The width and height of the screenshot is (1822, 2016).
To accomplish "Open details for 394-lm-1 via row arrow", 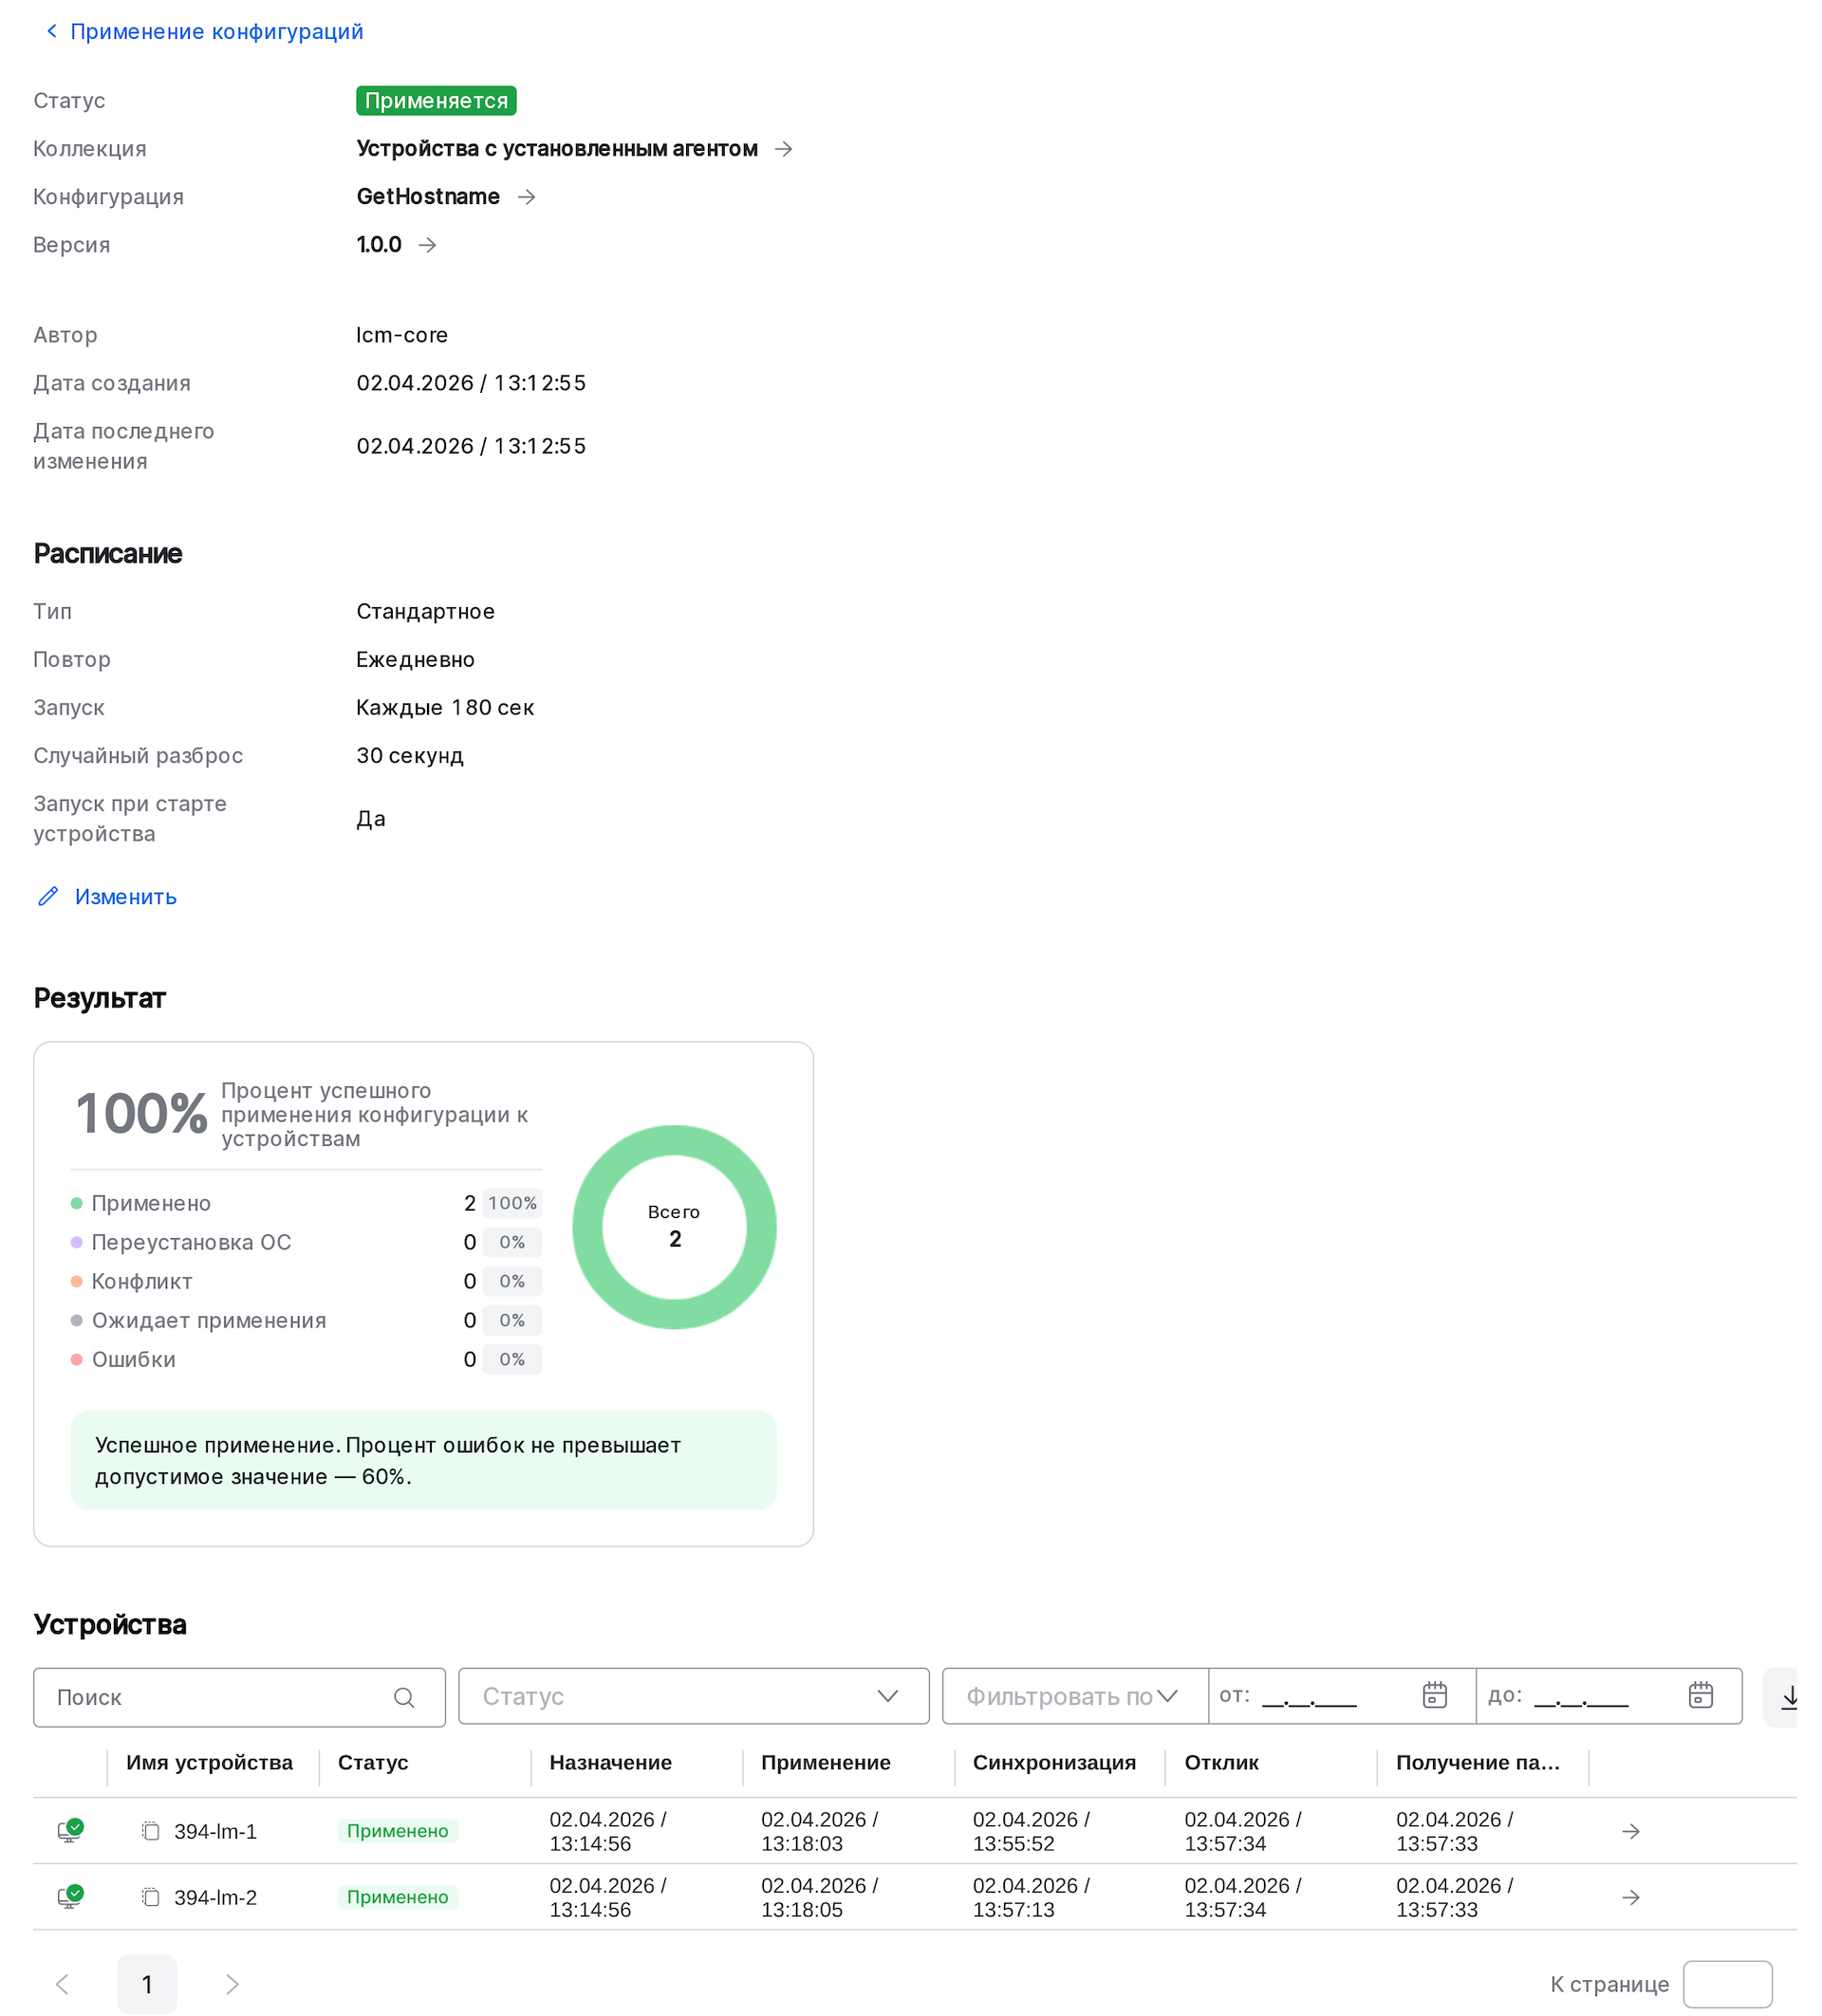I will pos(1632,1831).
